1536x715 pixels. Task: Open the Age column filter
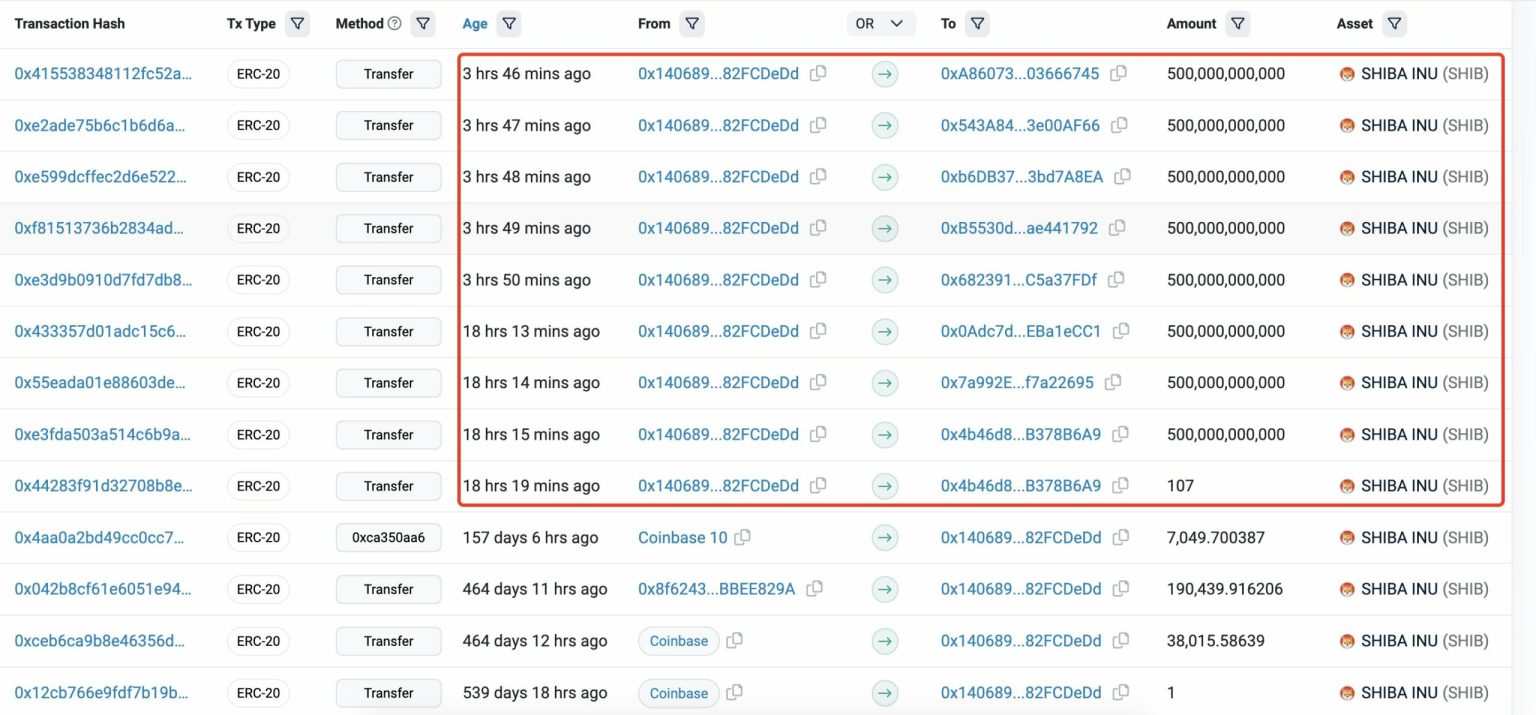tap(508, 24)
